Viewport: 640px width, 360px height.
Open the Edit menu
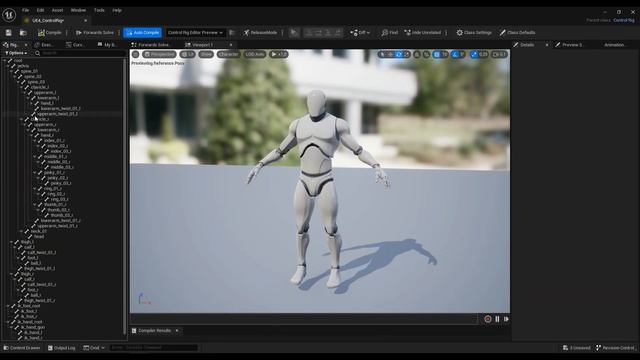pos(40,10)
